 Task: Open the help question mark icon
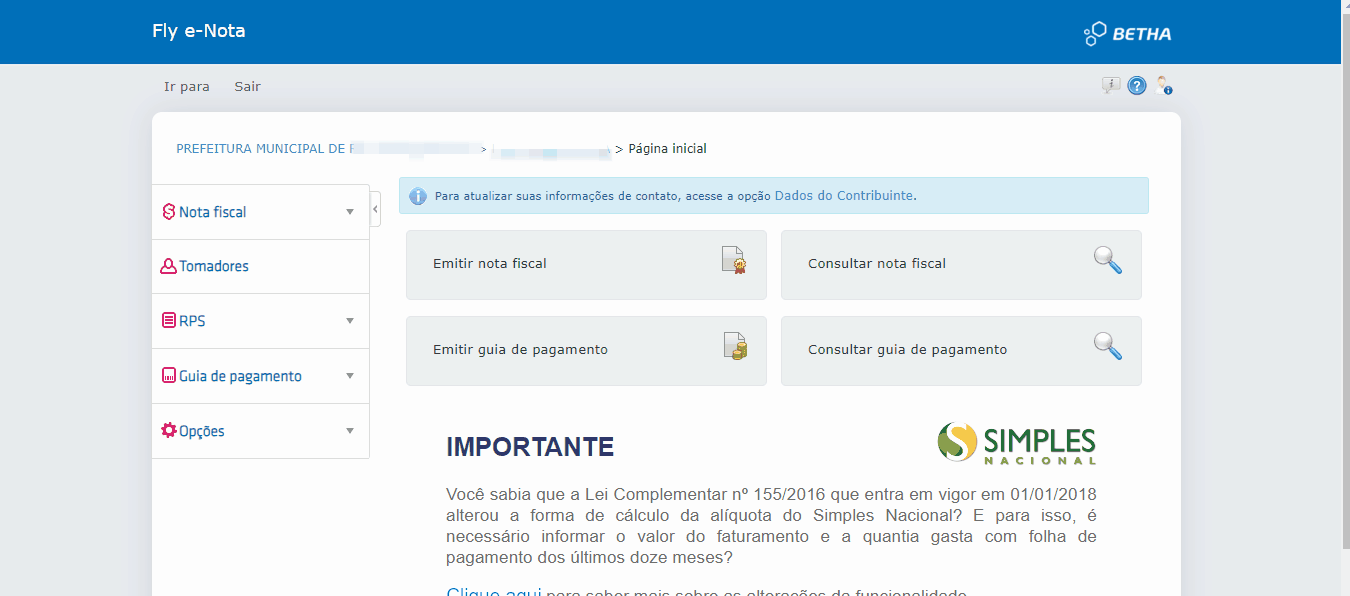(x=1137, y=85)
